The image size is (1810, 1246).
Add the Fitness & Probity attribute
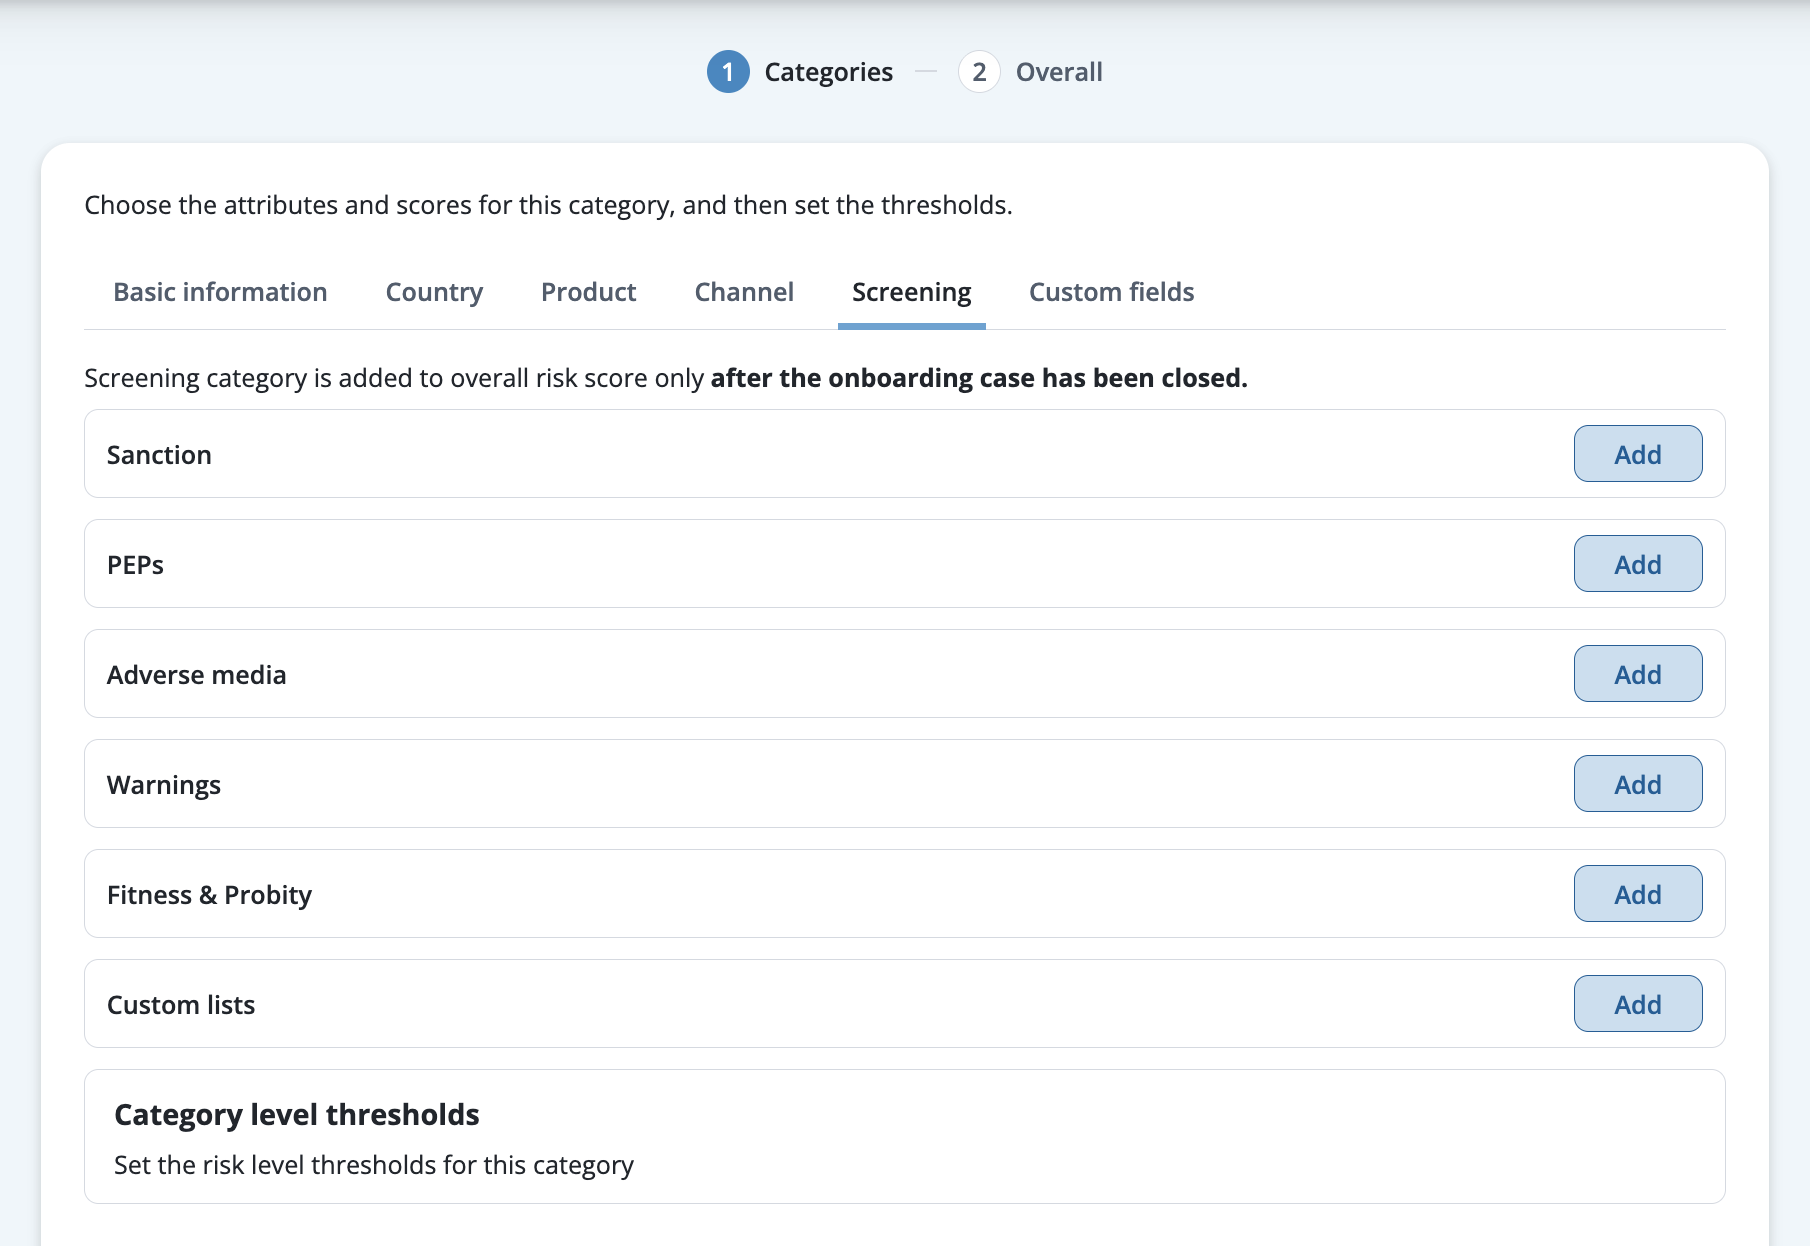[x=1638, y=894]
